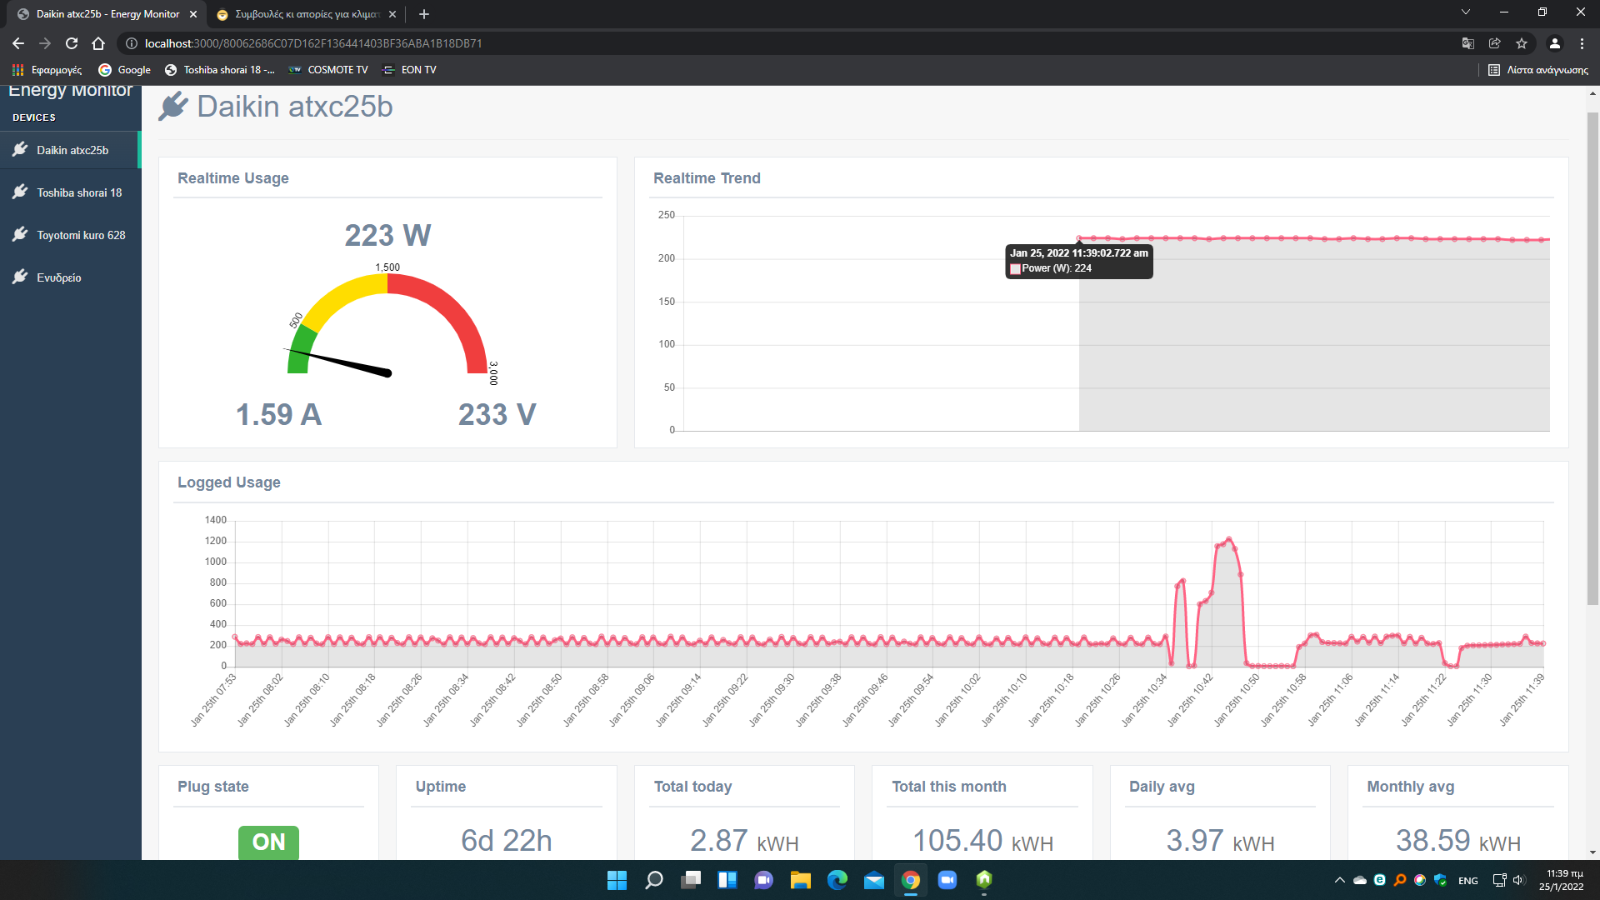Toggle the plug state ON button
Viewport: 1600px width, 900px height.
point(268,842)
